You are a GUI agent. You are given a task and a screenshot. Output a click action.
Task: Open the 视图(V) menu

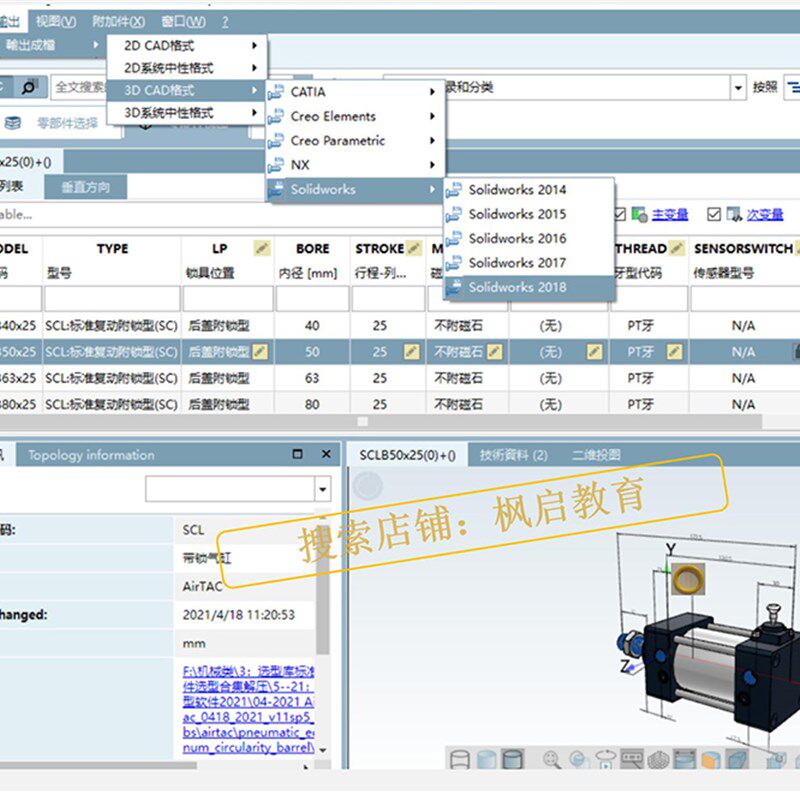click(56, 21)
